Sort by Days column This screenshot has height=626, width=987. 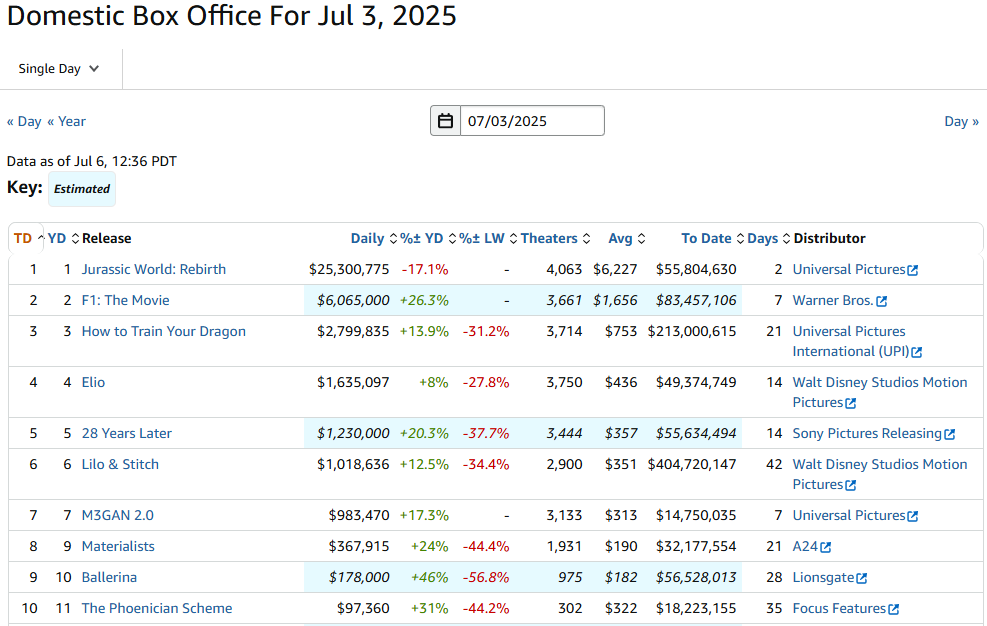pos(769,239)
